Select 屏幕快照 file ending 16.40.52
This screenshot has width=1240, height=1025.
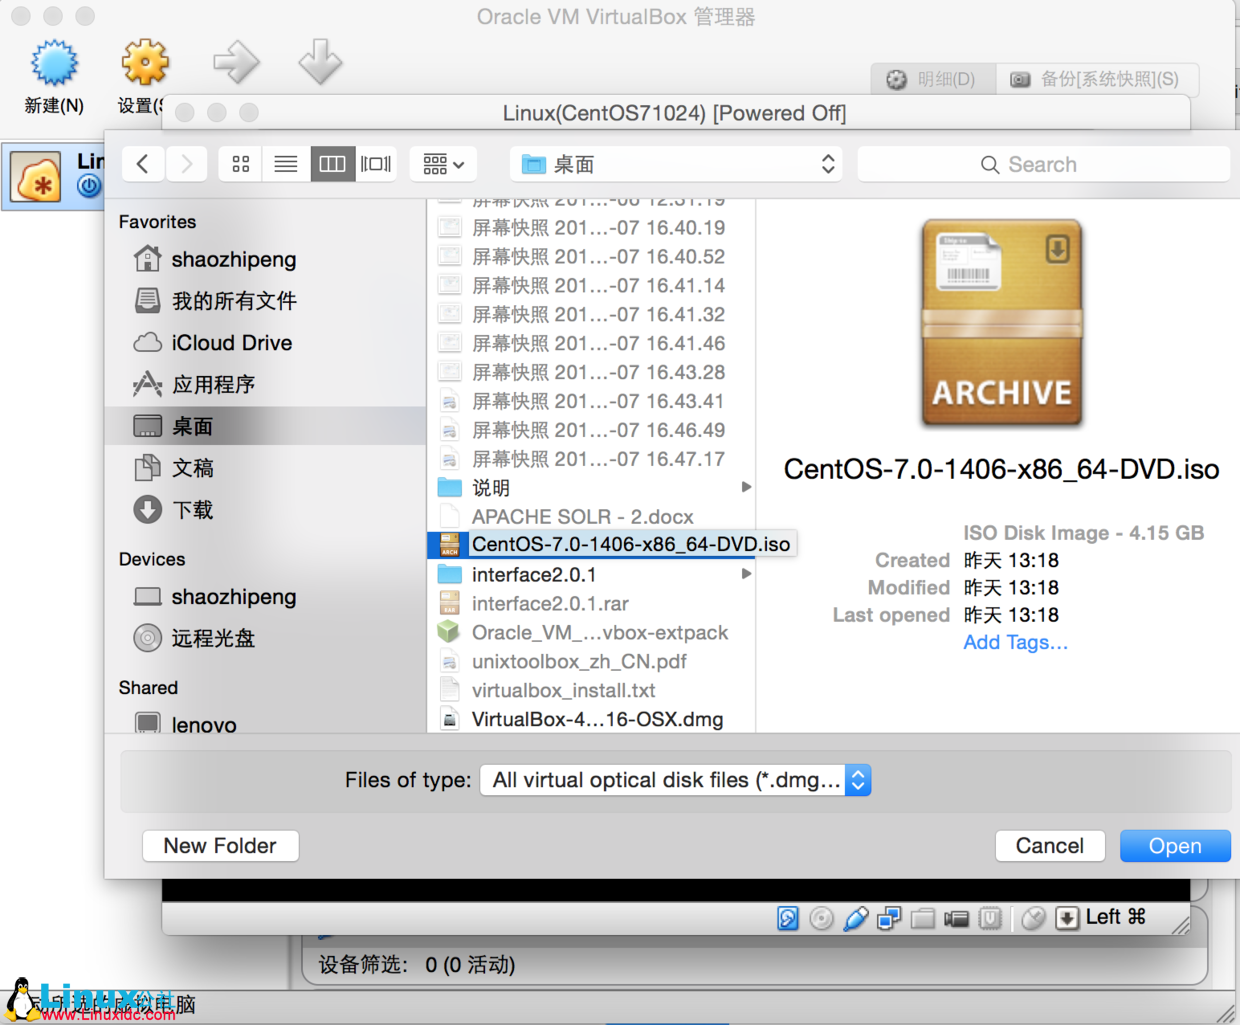(591, 257)
